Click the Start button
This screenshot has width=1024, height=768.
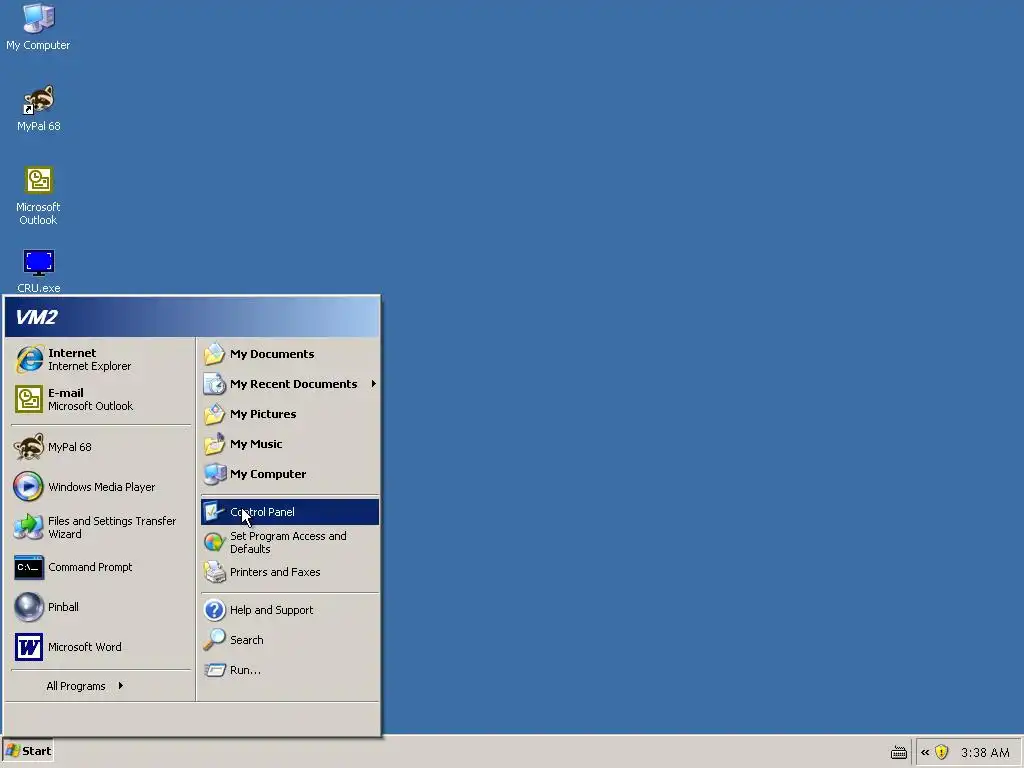pos(28,751)
